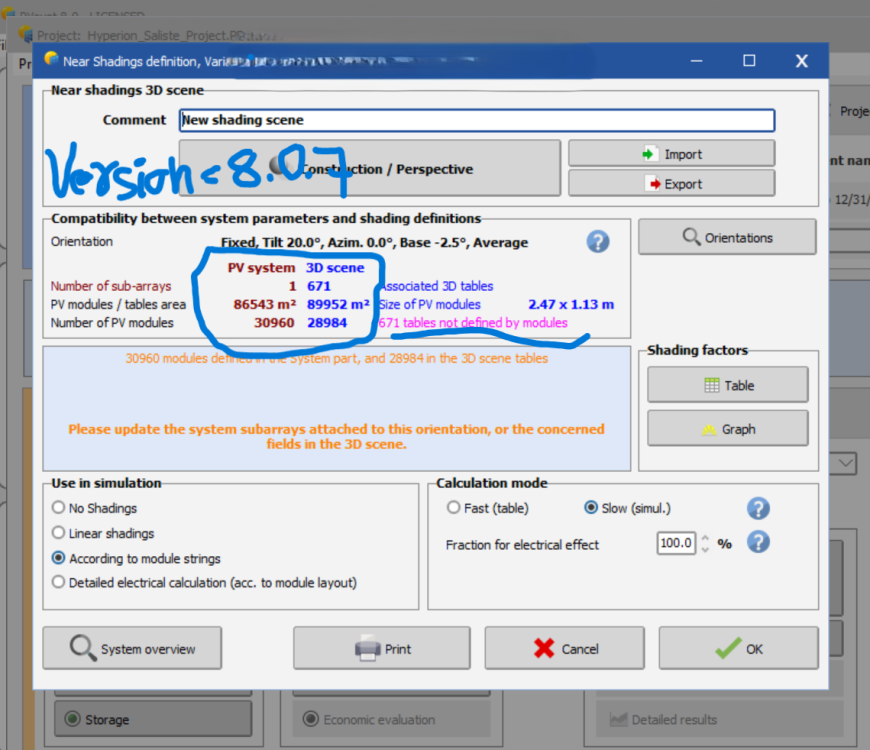Expand the dropdown at the right edge
The height and width of the screenshot is (750, 870).
843,463
